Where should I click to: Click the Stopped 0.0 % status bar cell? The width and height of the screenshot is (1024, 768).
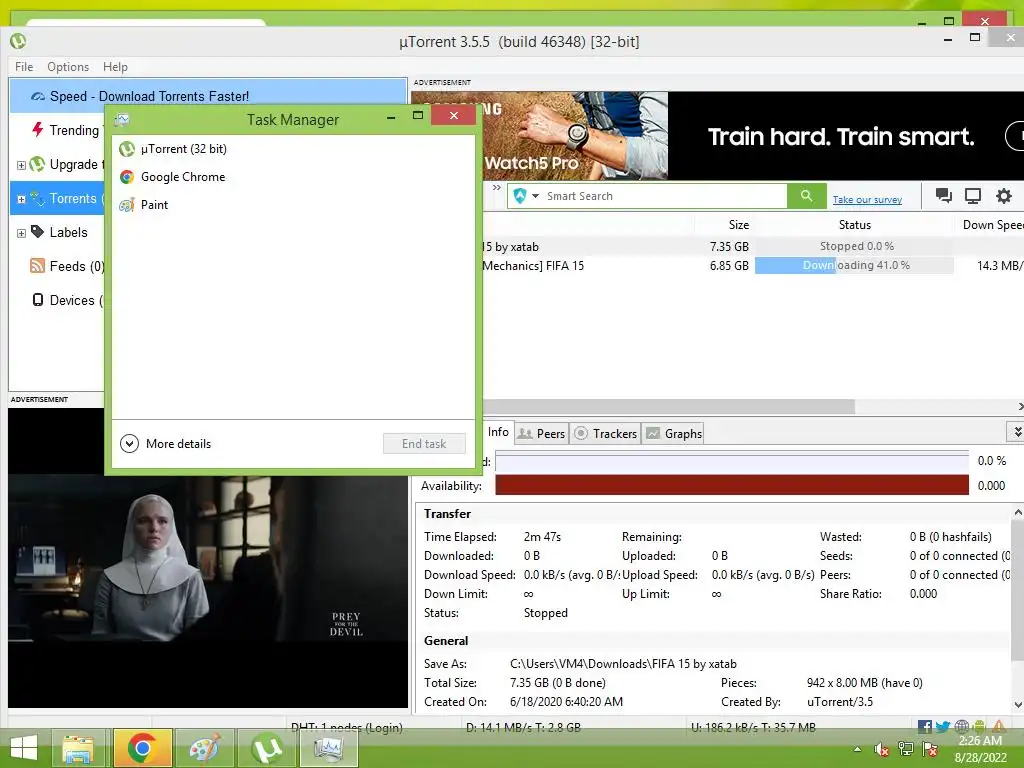[854, 246]
